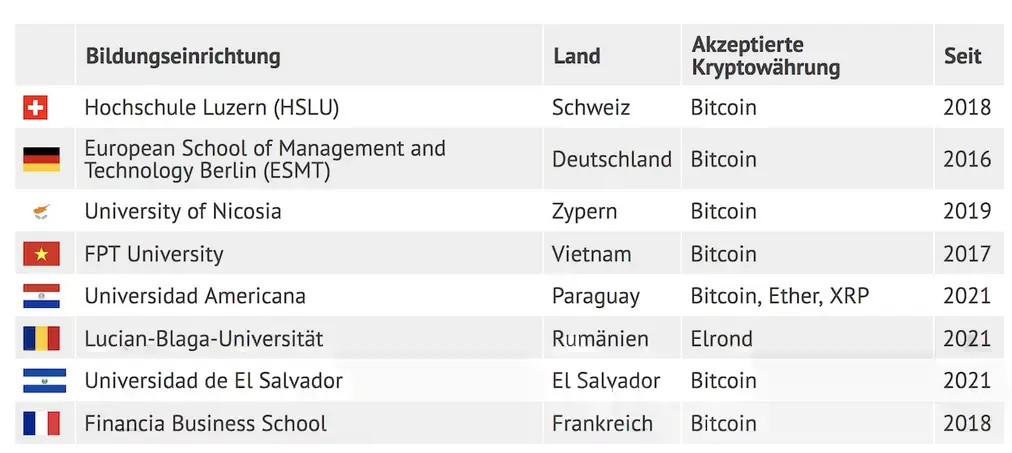
Task: Click the Cyprus flag icon
Action: (41, 212)
